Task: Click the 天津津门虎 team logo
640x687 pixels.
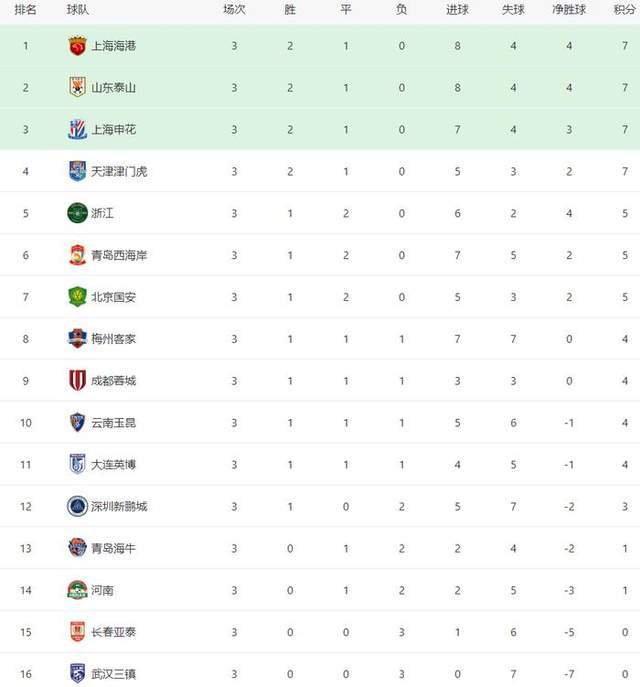Action: 78,171
